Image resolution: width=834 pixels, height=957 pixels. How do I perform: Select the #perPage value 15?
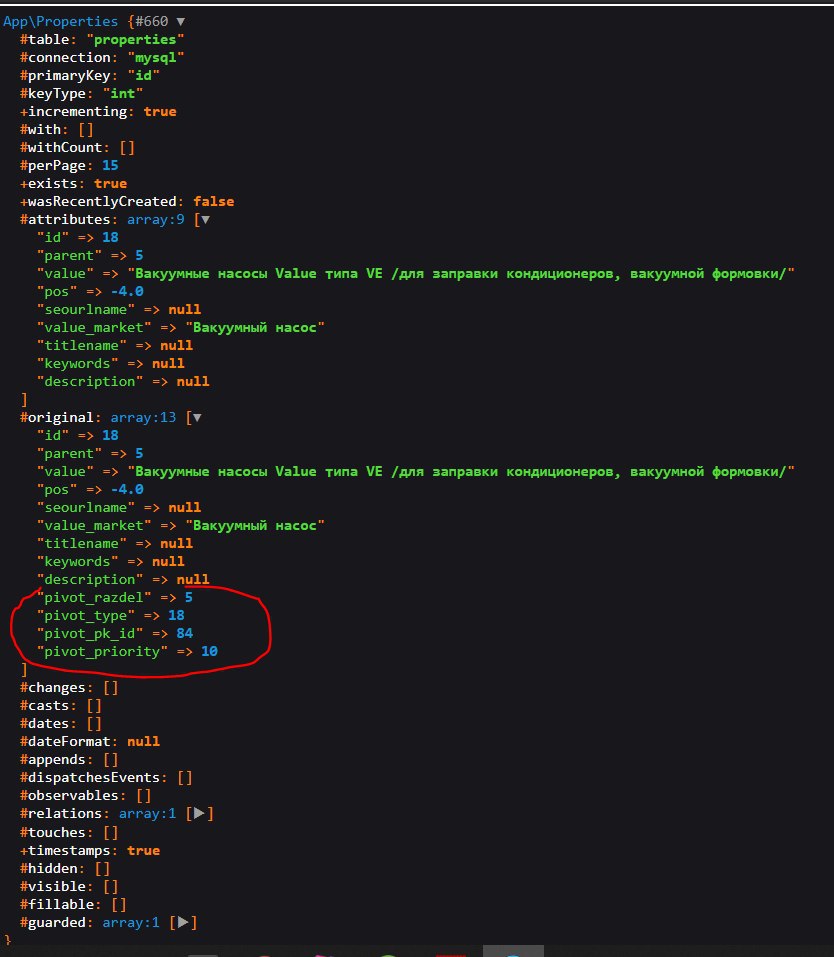click(x=111, y=165)
